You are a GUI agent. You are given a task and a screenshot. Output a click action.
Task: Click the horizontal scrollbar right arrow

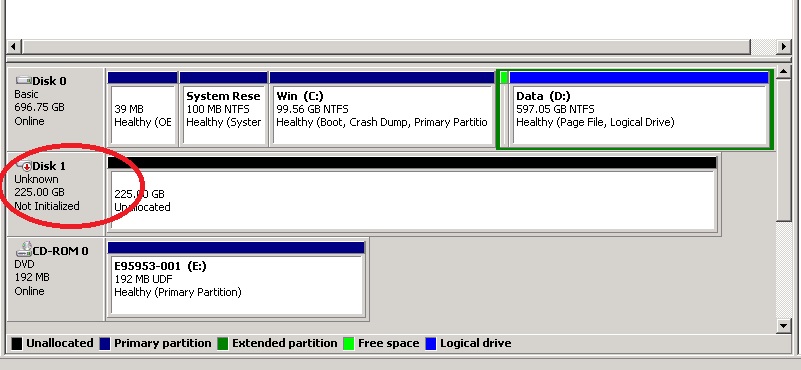[784, 47]
